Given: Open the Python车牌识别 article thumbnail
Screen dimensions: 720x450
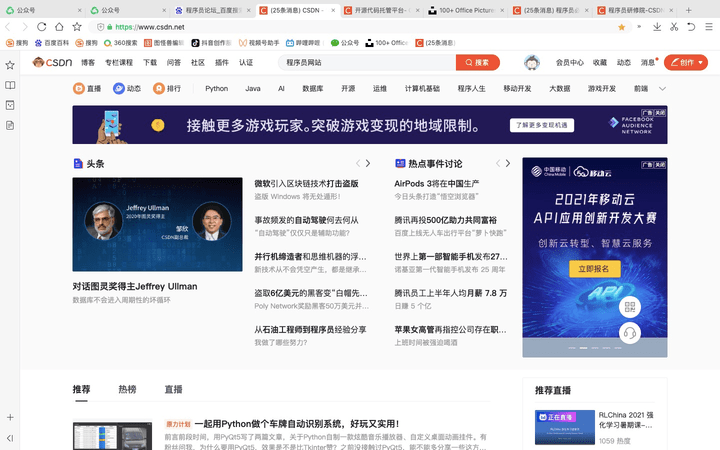Looking at the screenshot, I should (112, 435).
